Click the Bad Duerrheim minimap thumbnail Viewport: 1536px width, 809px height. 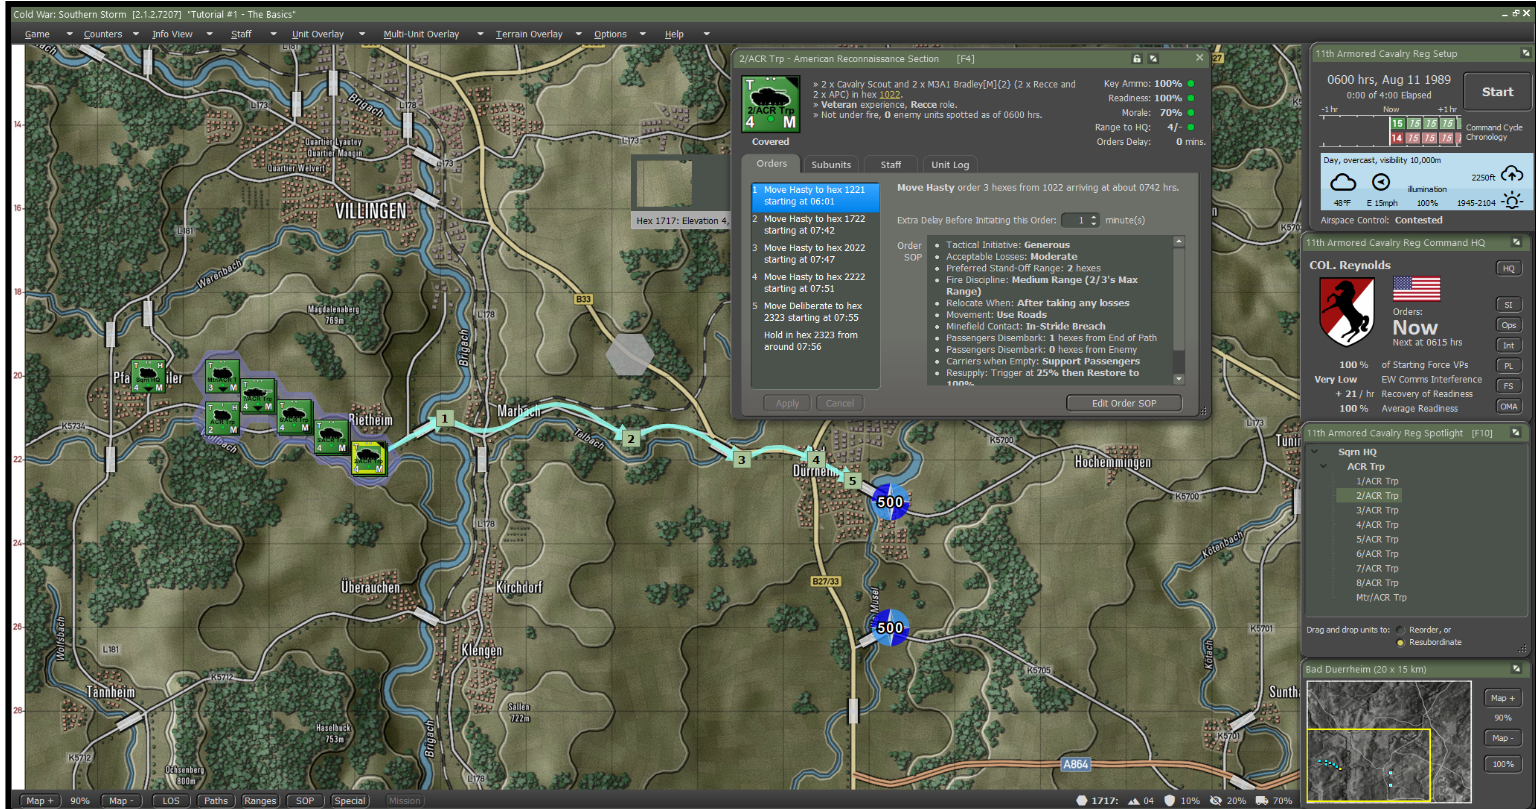1390,741
